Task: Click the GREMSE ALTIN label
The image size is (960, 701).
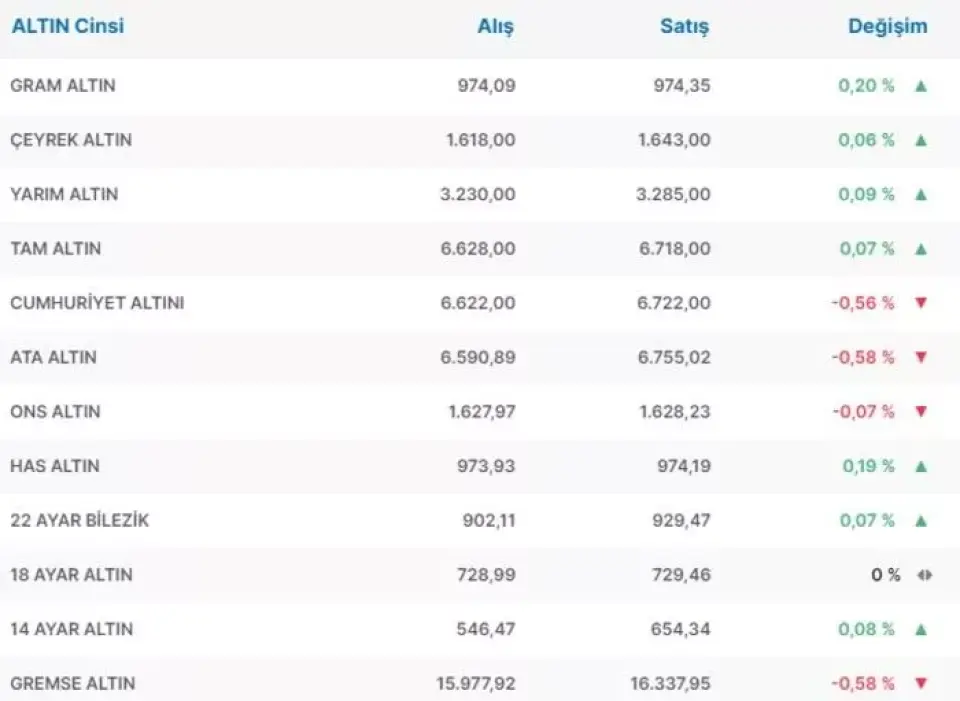Action: [72, 684]
